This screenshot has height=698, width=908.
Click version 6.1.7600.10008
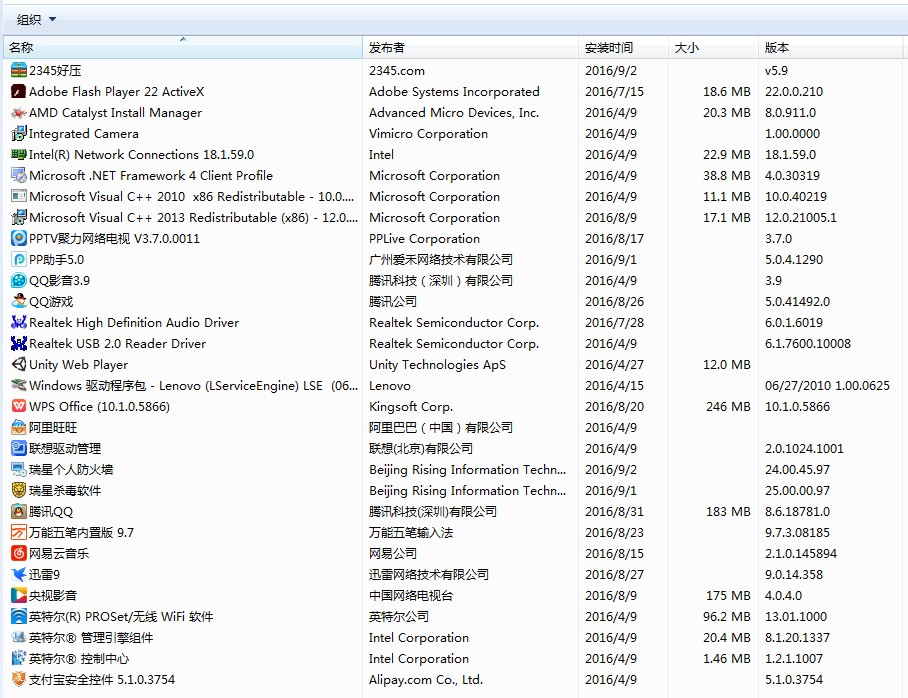(808, 343)
